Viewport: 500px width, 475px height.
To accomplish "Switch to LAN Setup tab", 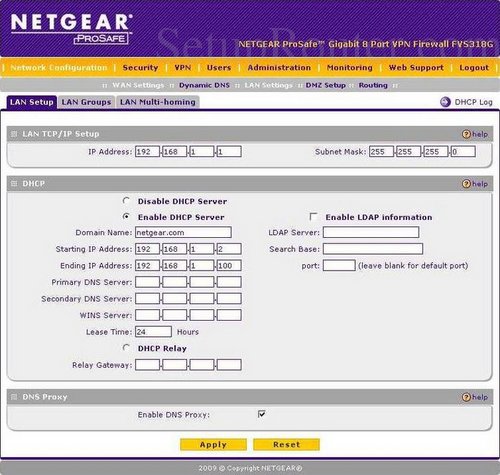I will click(x=32, y=102).
